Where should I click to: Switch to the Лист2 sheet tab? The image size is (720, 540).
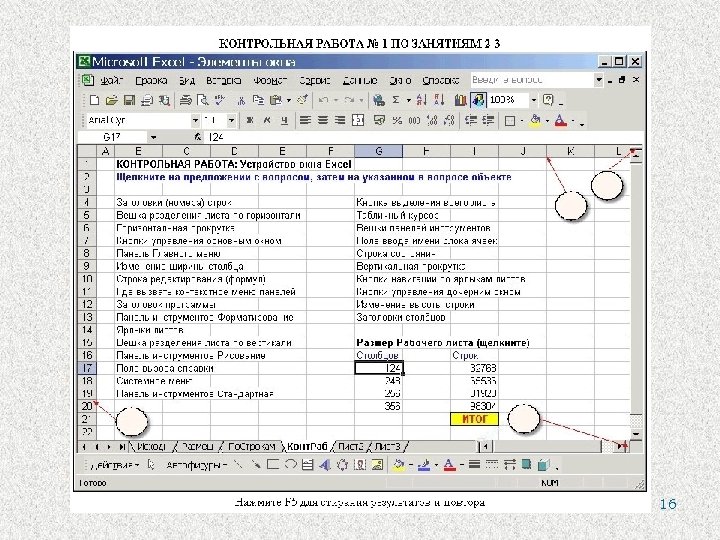(x=351, y=446)
